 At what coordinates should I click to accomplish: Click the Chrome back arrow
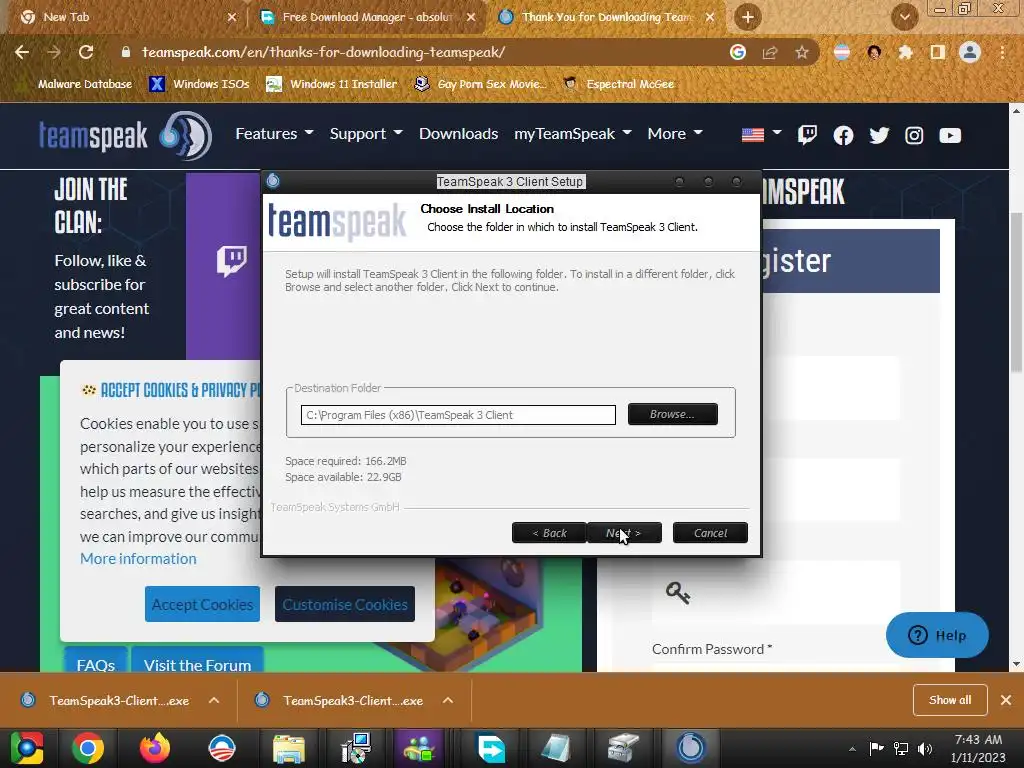tap(22, 52)
